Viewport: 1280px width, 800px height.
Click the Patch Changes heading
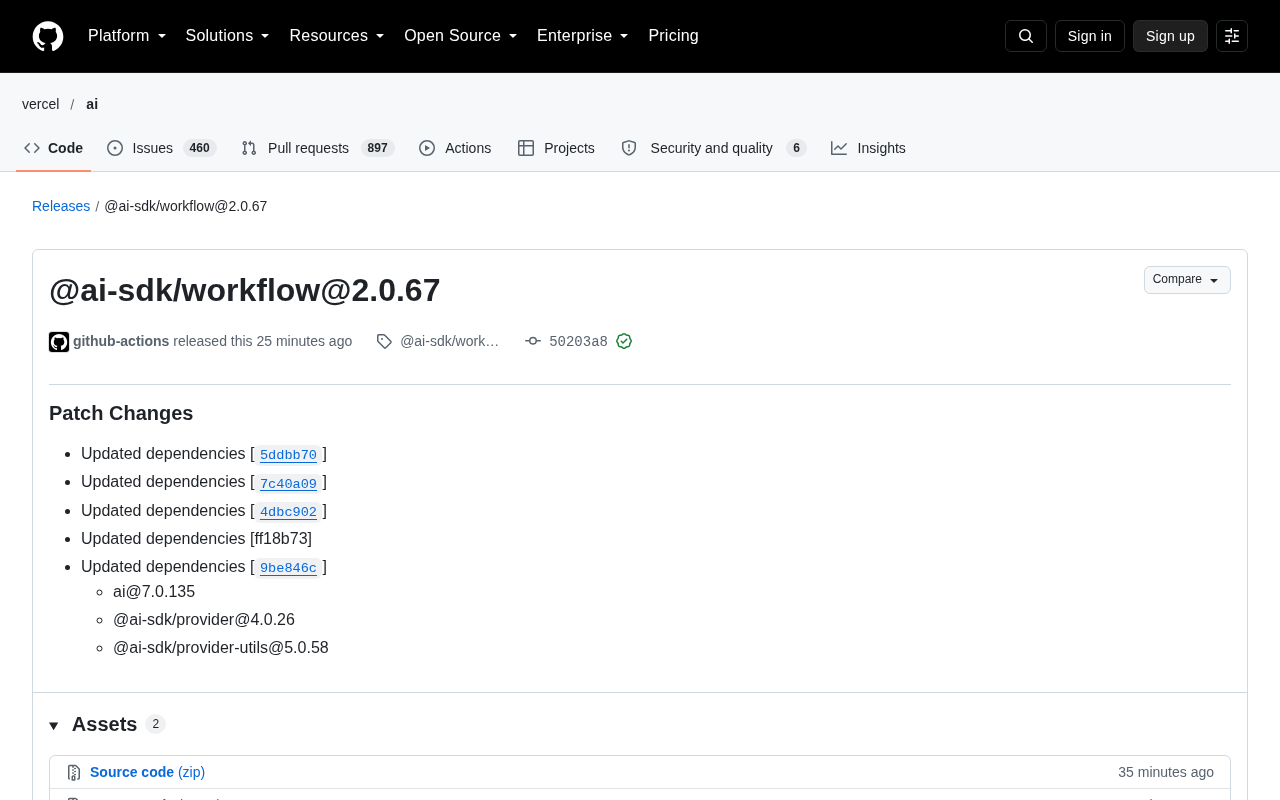121,413
